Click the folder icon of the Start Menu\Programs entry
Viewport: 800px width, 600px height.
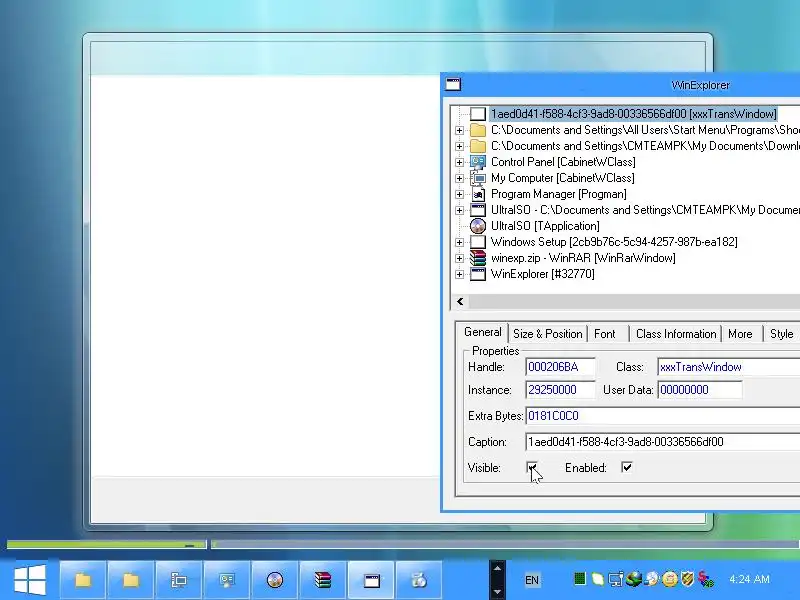click(x=478, y=130)
